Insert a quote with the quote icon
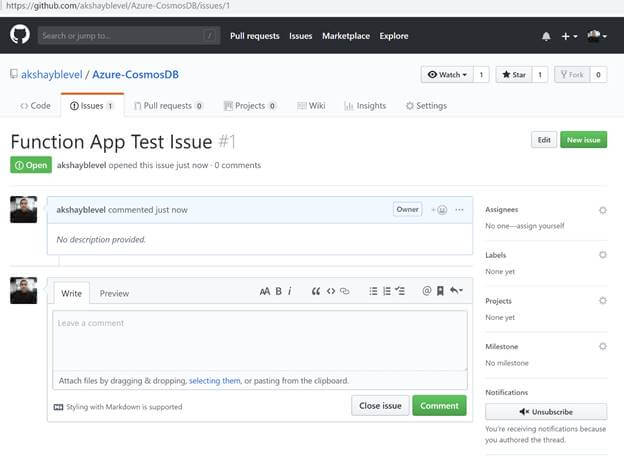The height and width of the screenshot is (456, 624). (316, 291)
